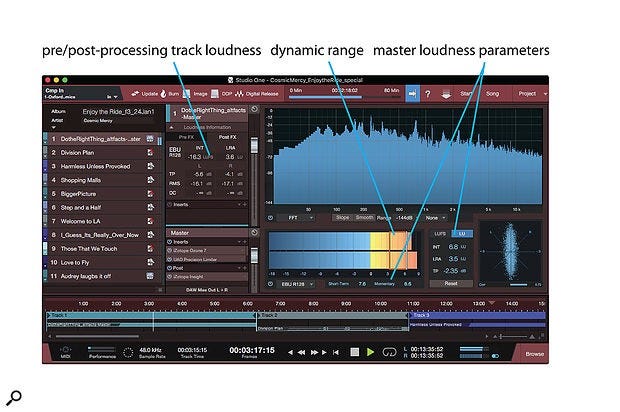The image size is (620, 412).
Task: Expand album metadata arrow under Artist
Action: (54, 128)
